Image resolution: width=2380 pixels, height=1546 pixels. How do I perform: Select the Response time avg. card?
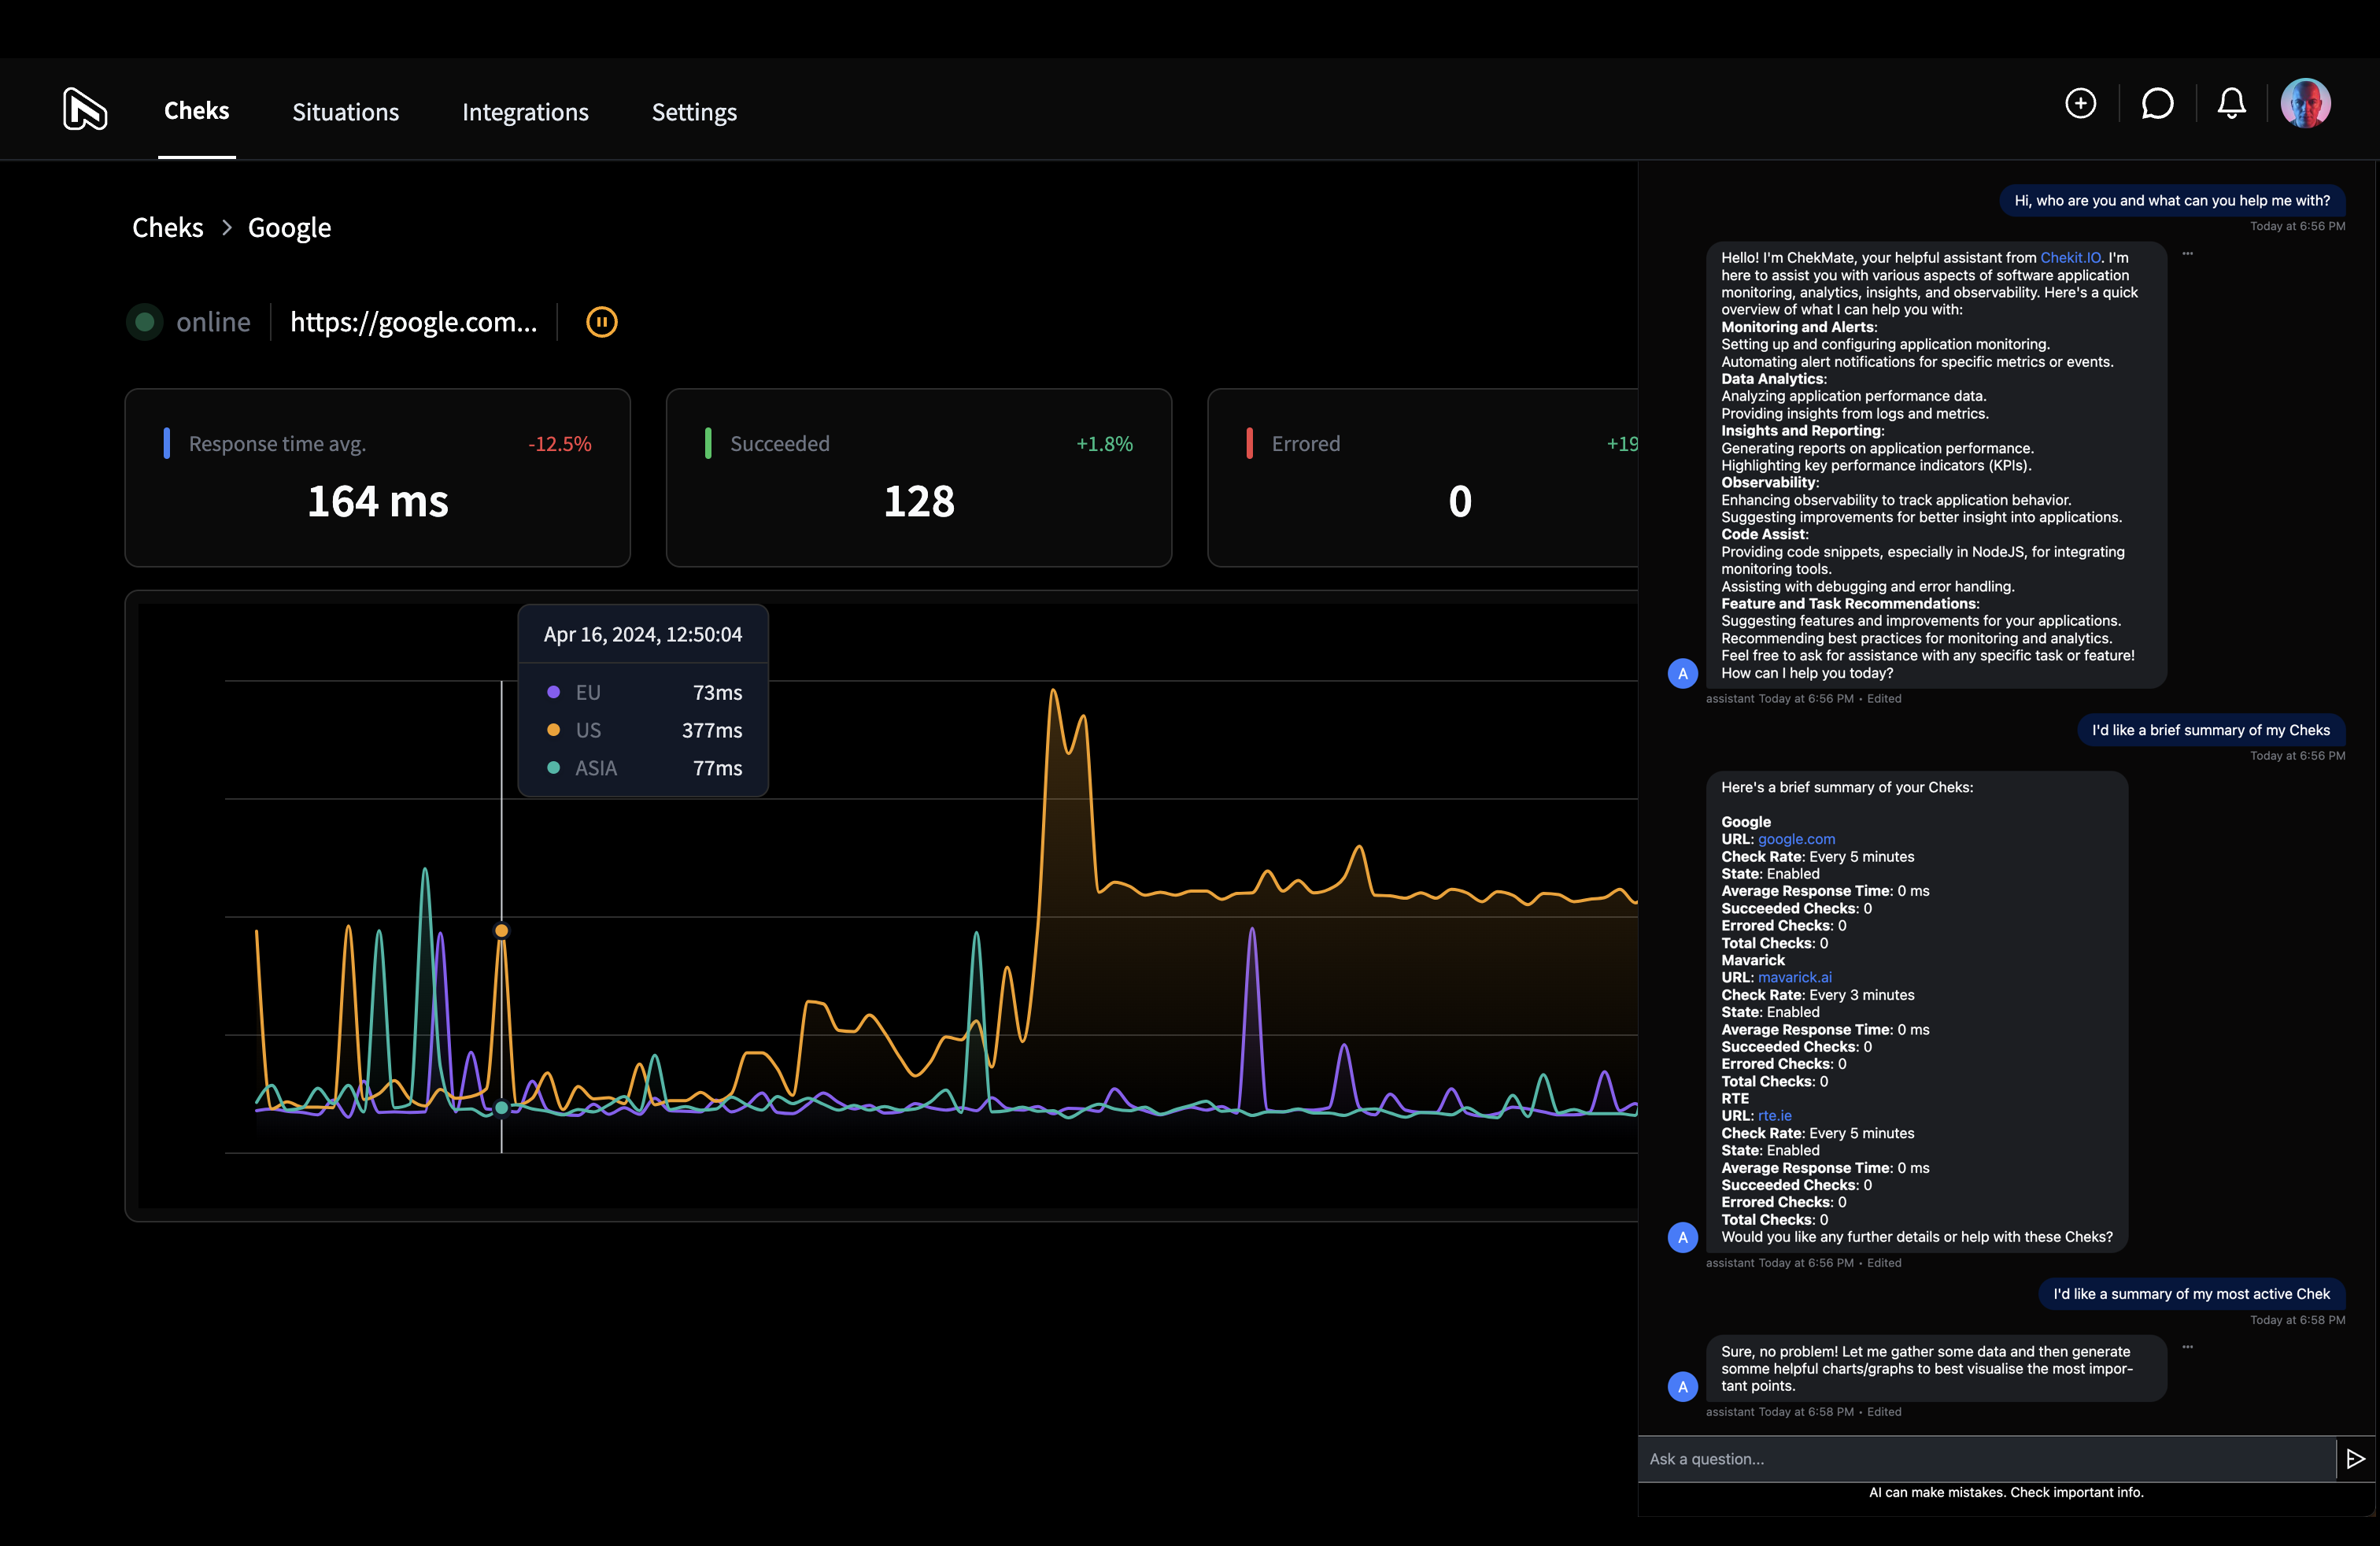377,478
